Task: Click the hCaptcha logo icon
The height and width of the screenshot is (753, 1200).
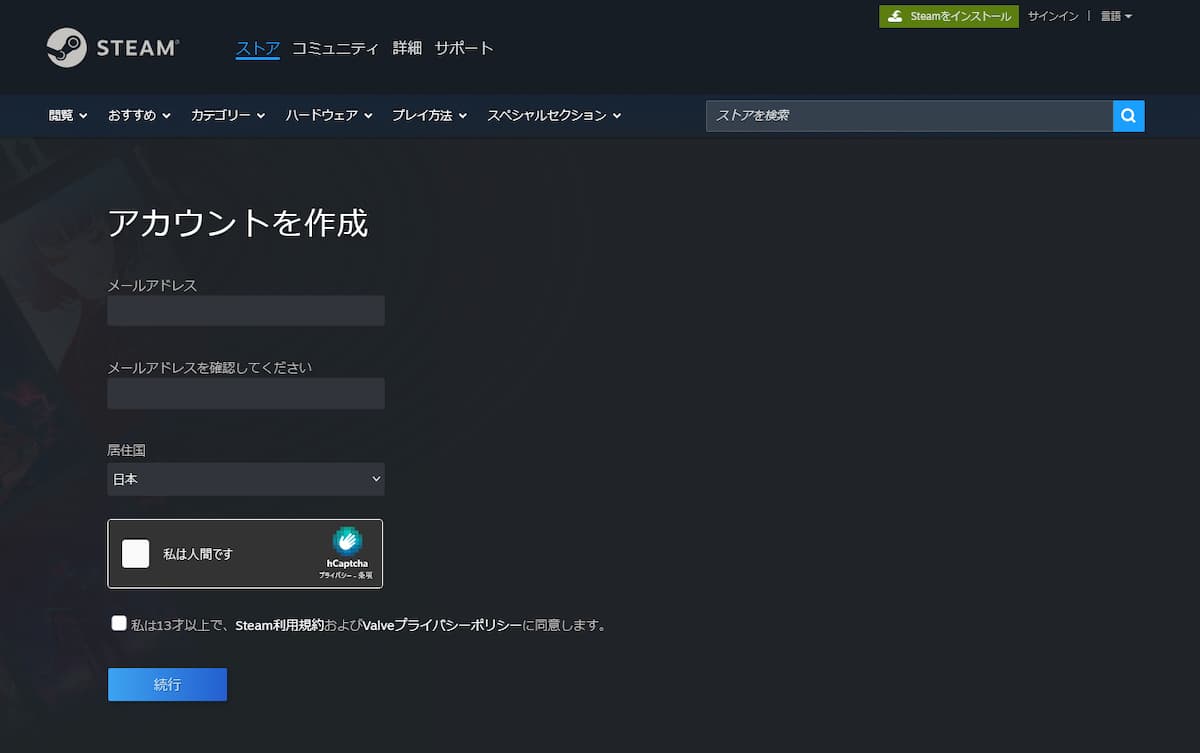Action: (x=347, y=541)
